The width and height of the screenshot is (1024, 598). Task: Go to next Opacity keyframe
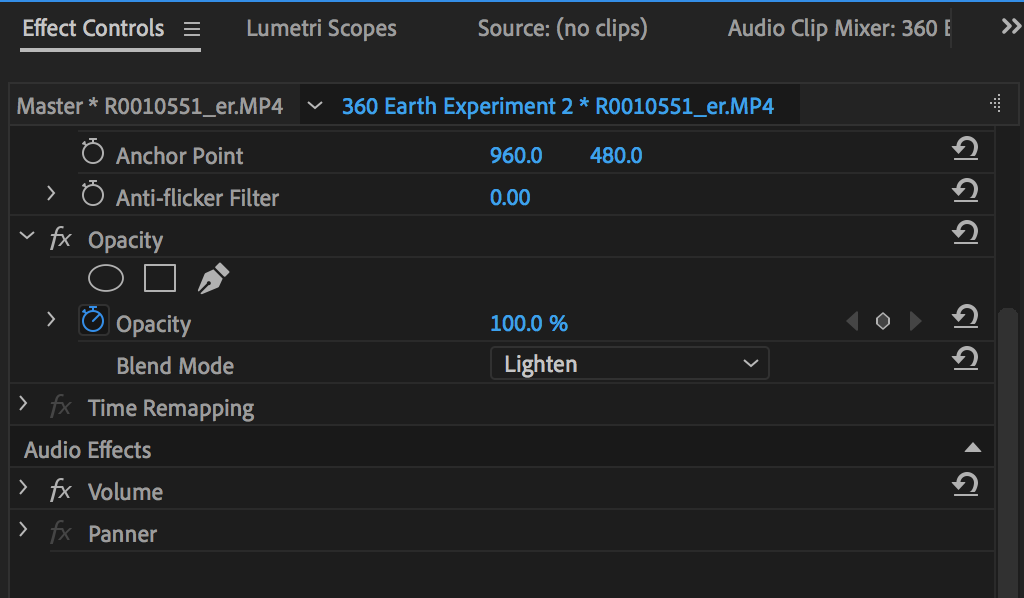click(x=915, y=322)
